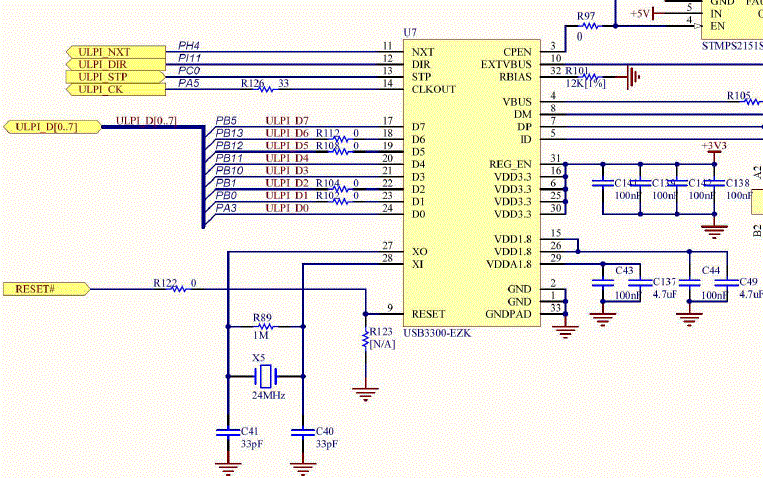Screen dimensions: 763x478
Task: Click the USB3300-EZK part name
Action: [437, 333]
